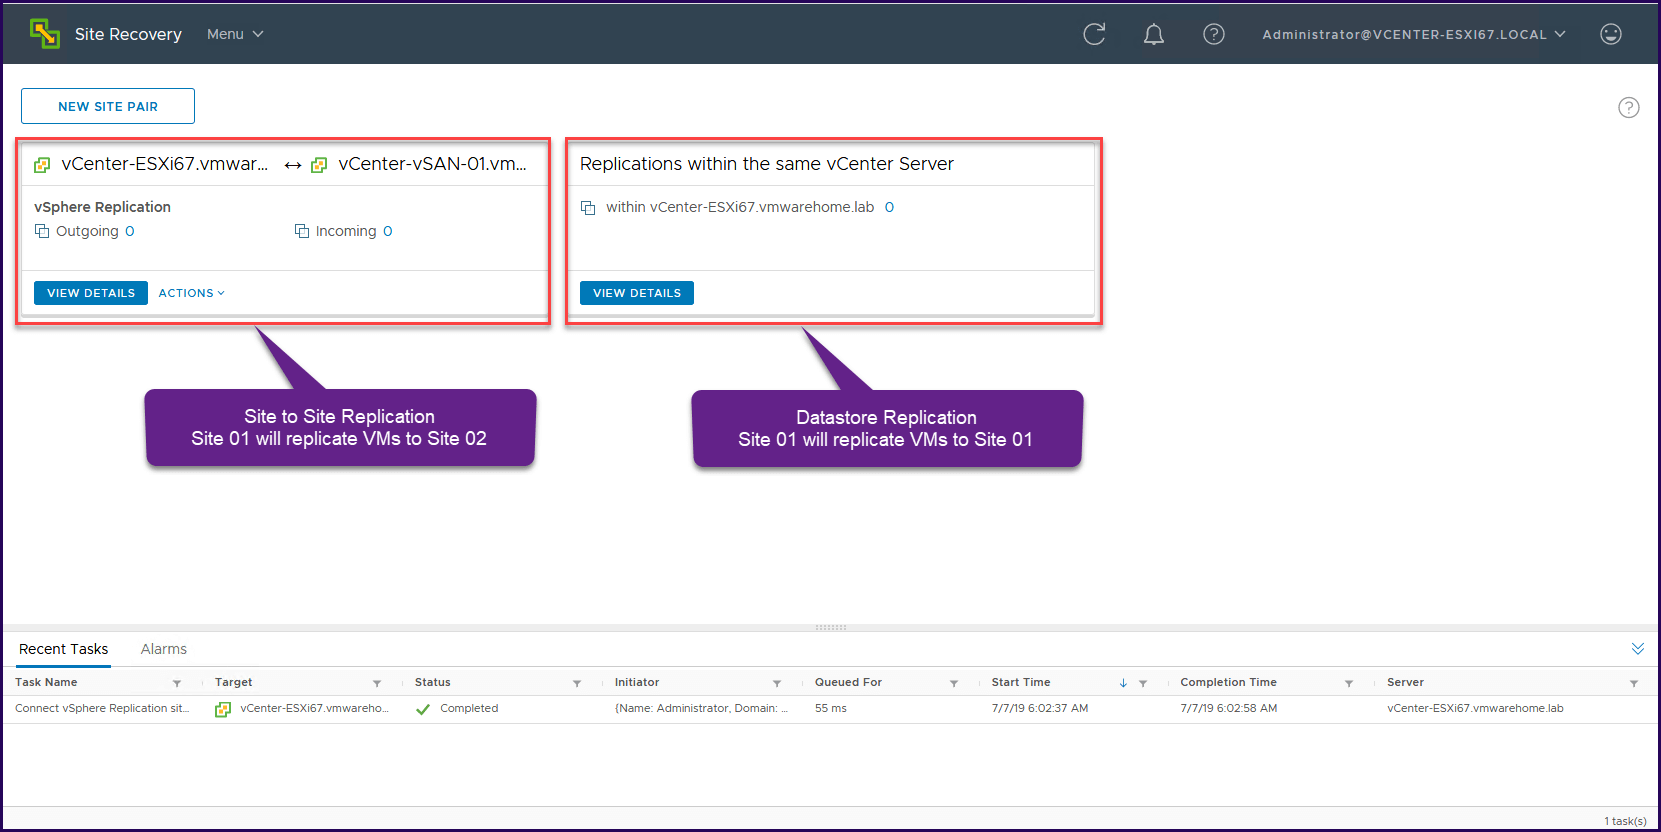
Task: Click the page help question icon
Action: [1629, 107]
